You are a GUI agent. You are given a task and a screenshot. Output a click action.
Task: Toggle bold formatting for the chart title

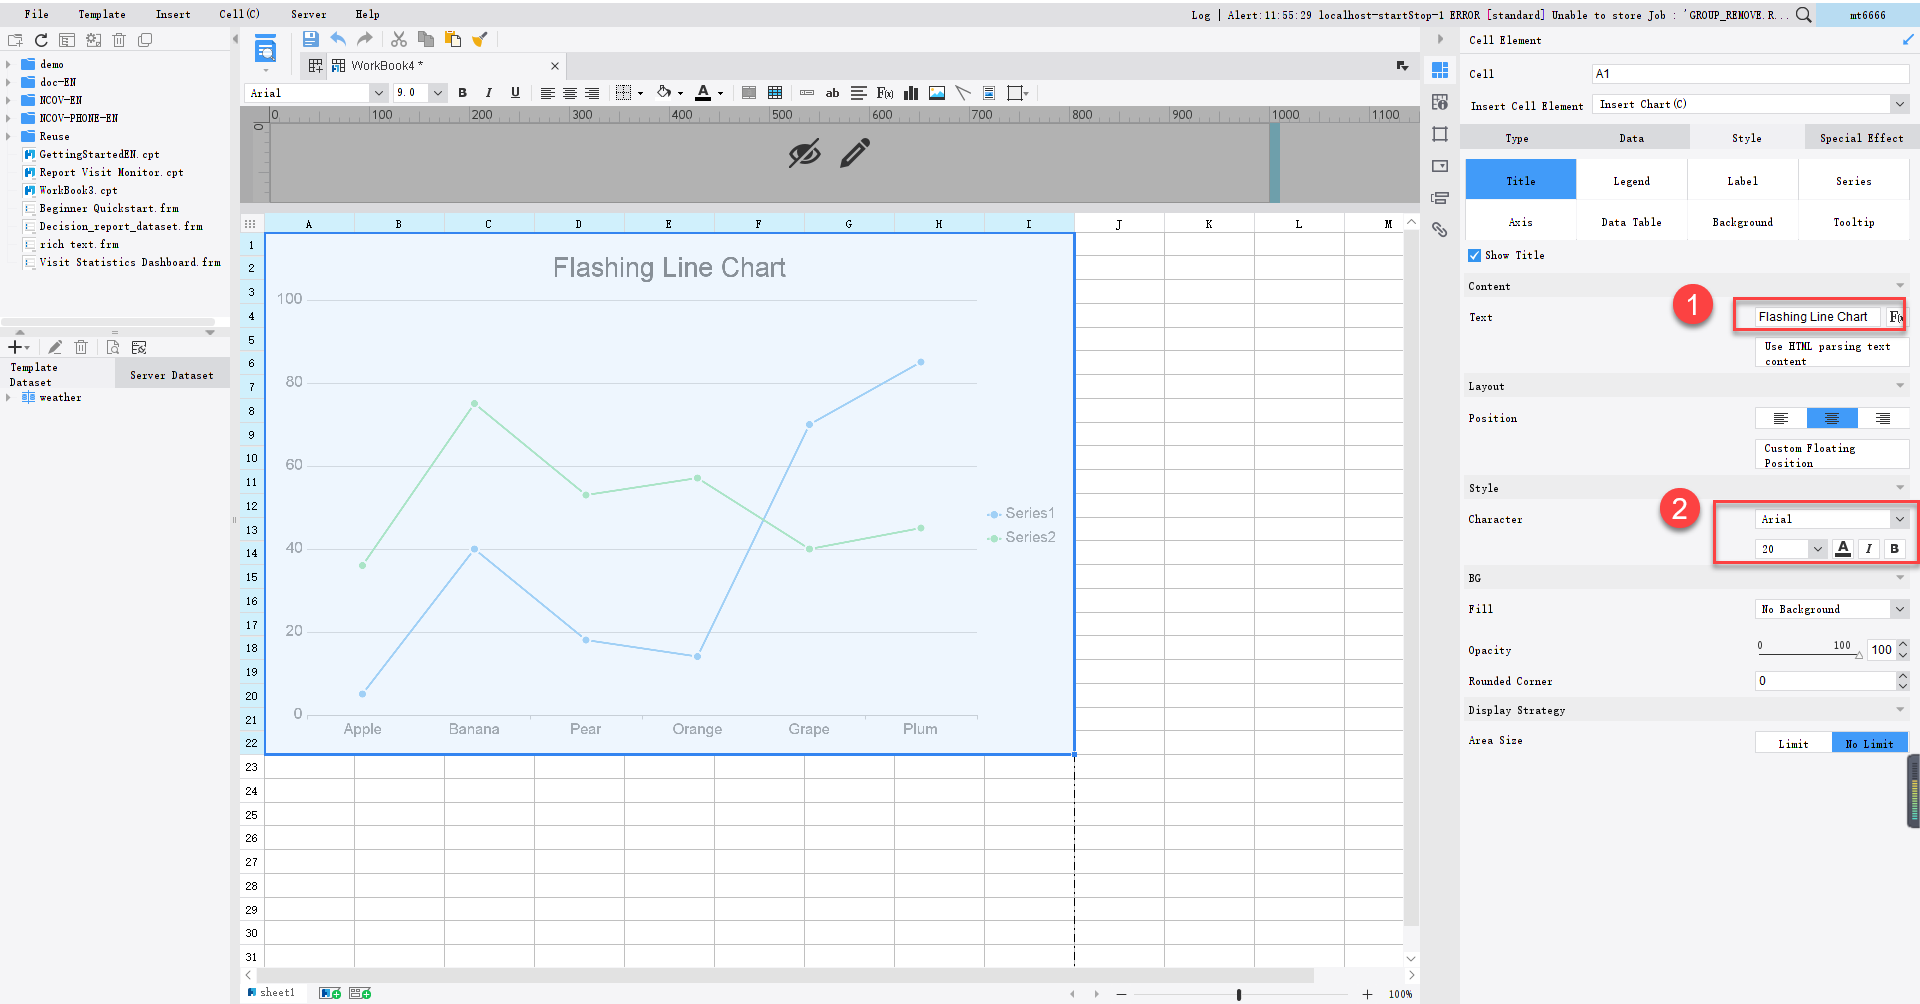coord(1893,548)
